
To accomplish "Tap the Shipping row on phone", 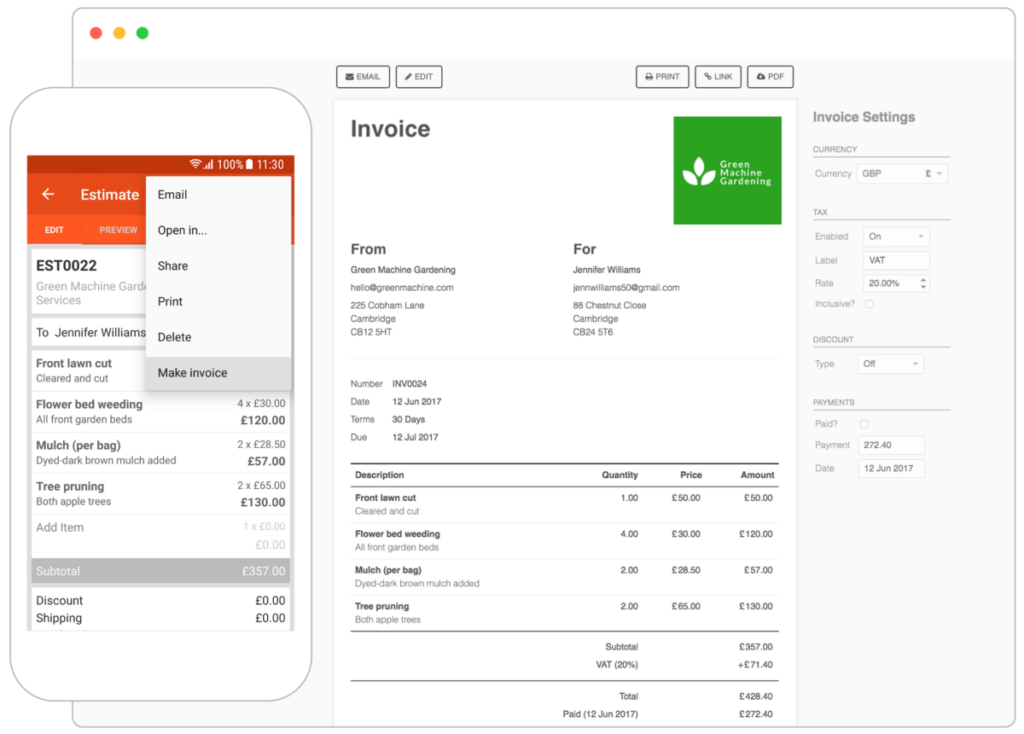I will pyautogui.click(x=161, y=618).
